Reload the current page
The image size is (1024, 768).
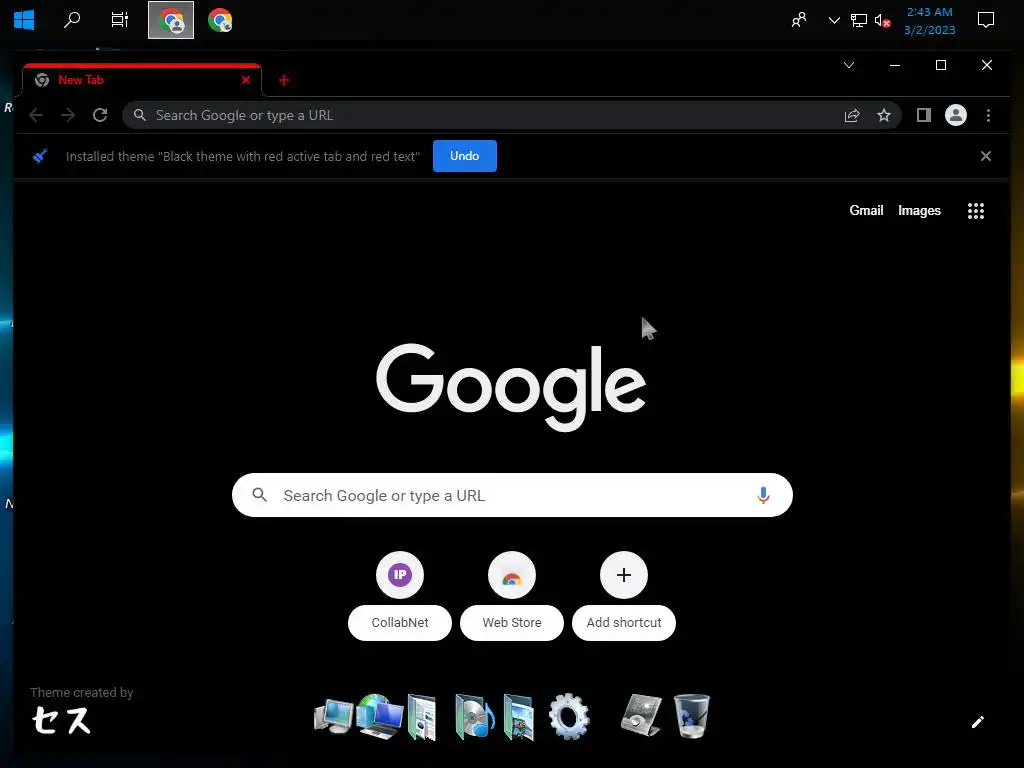click(100, 116)
